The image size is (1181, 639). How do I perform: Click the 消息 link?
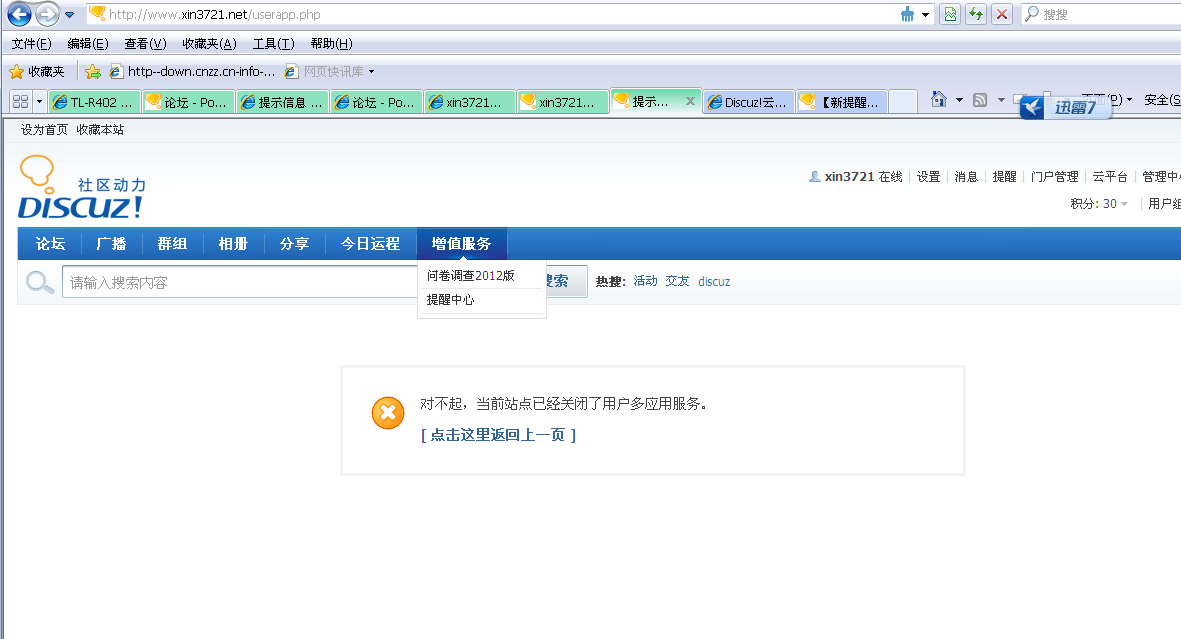[x=966, y=176]
